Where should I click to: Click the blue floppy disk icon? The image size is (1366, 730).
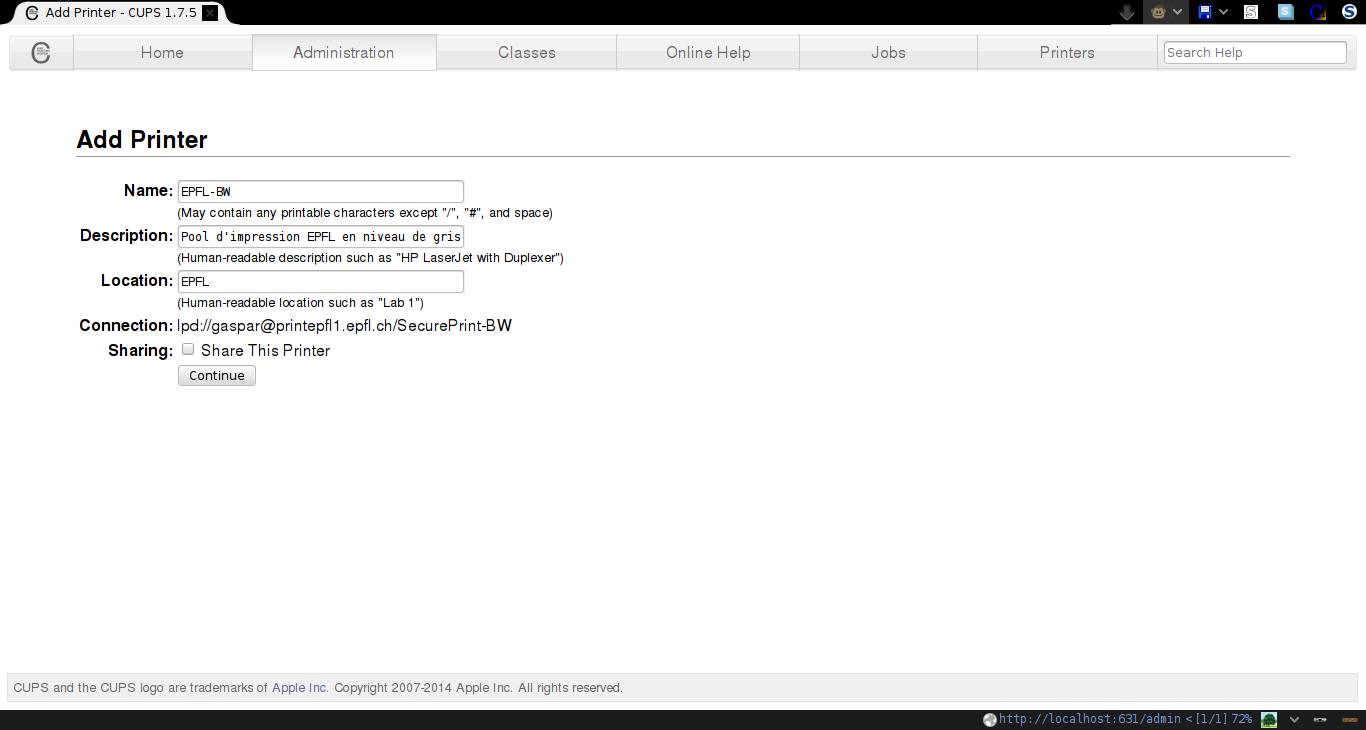(1205, 12)
